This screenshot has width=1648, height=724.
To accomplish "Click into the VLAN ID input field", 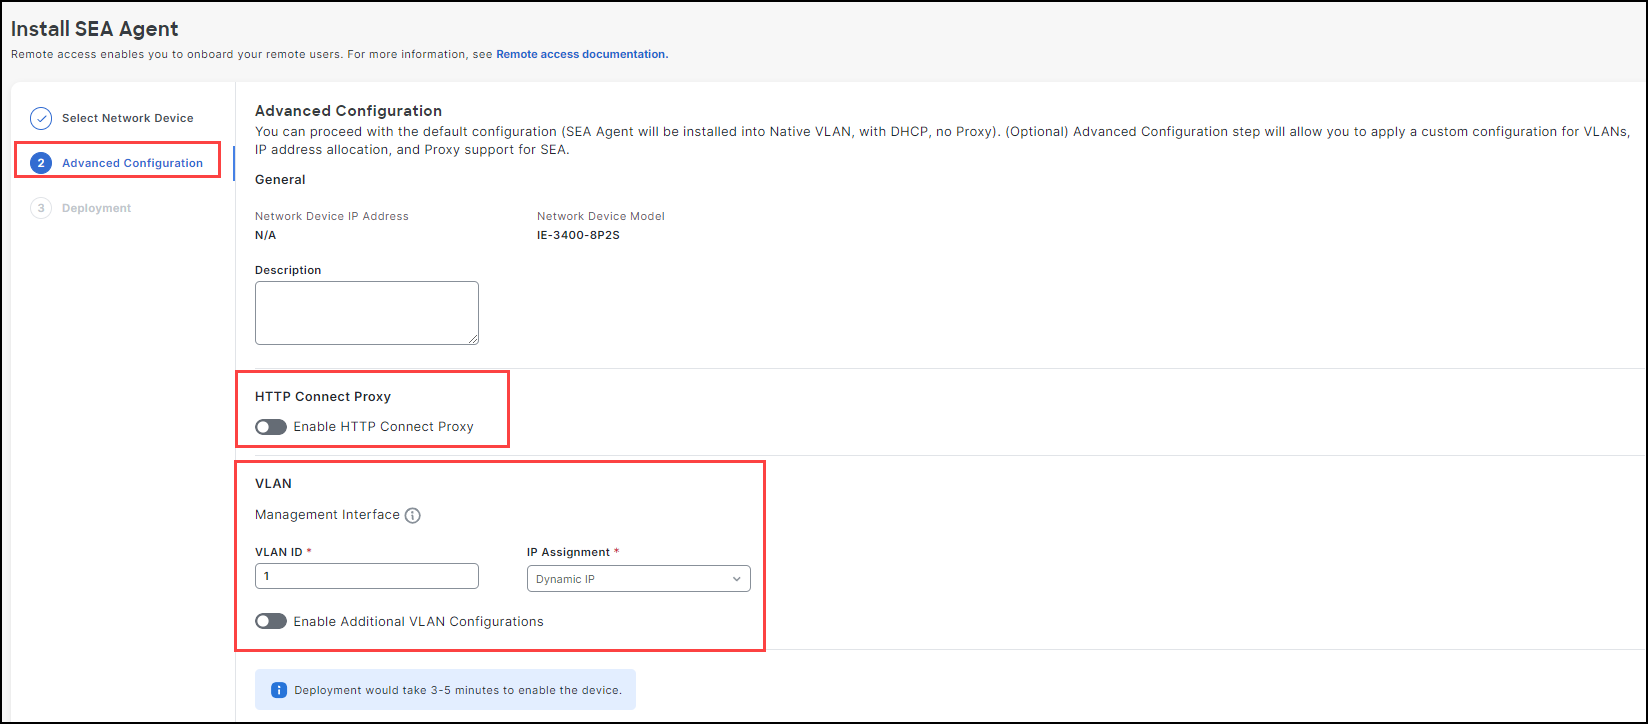I will tap(366, 576).
